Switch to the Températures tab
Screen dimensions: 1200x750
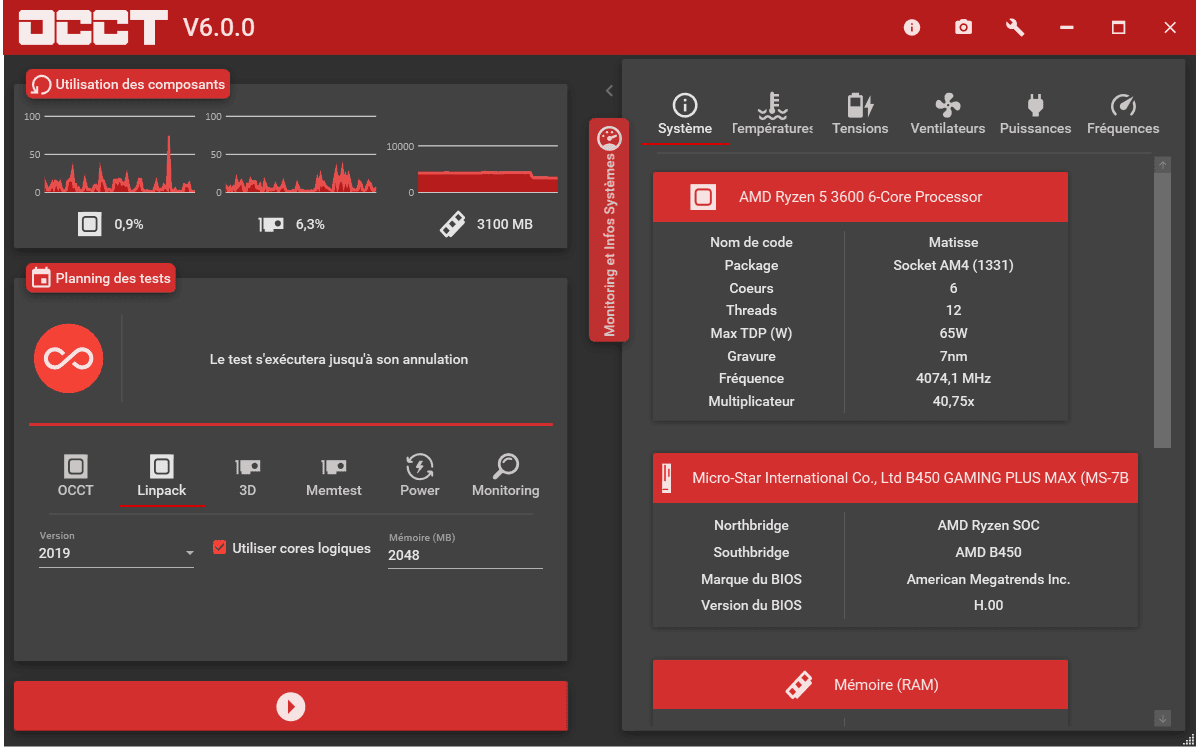772,115
